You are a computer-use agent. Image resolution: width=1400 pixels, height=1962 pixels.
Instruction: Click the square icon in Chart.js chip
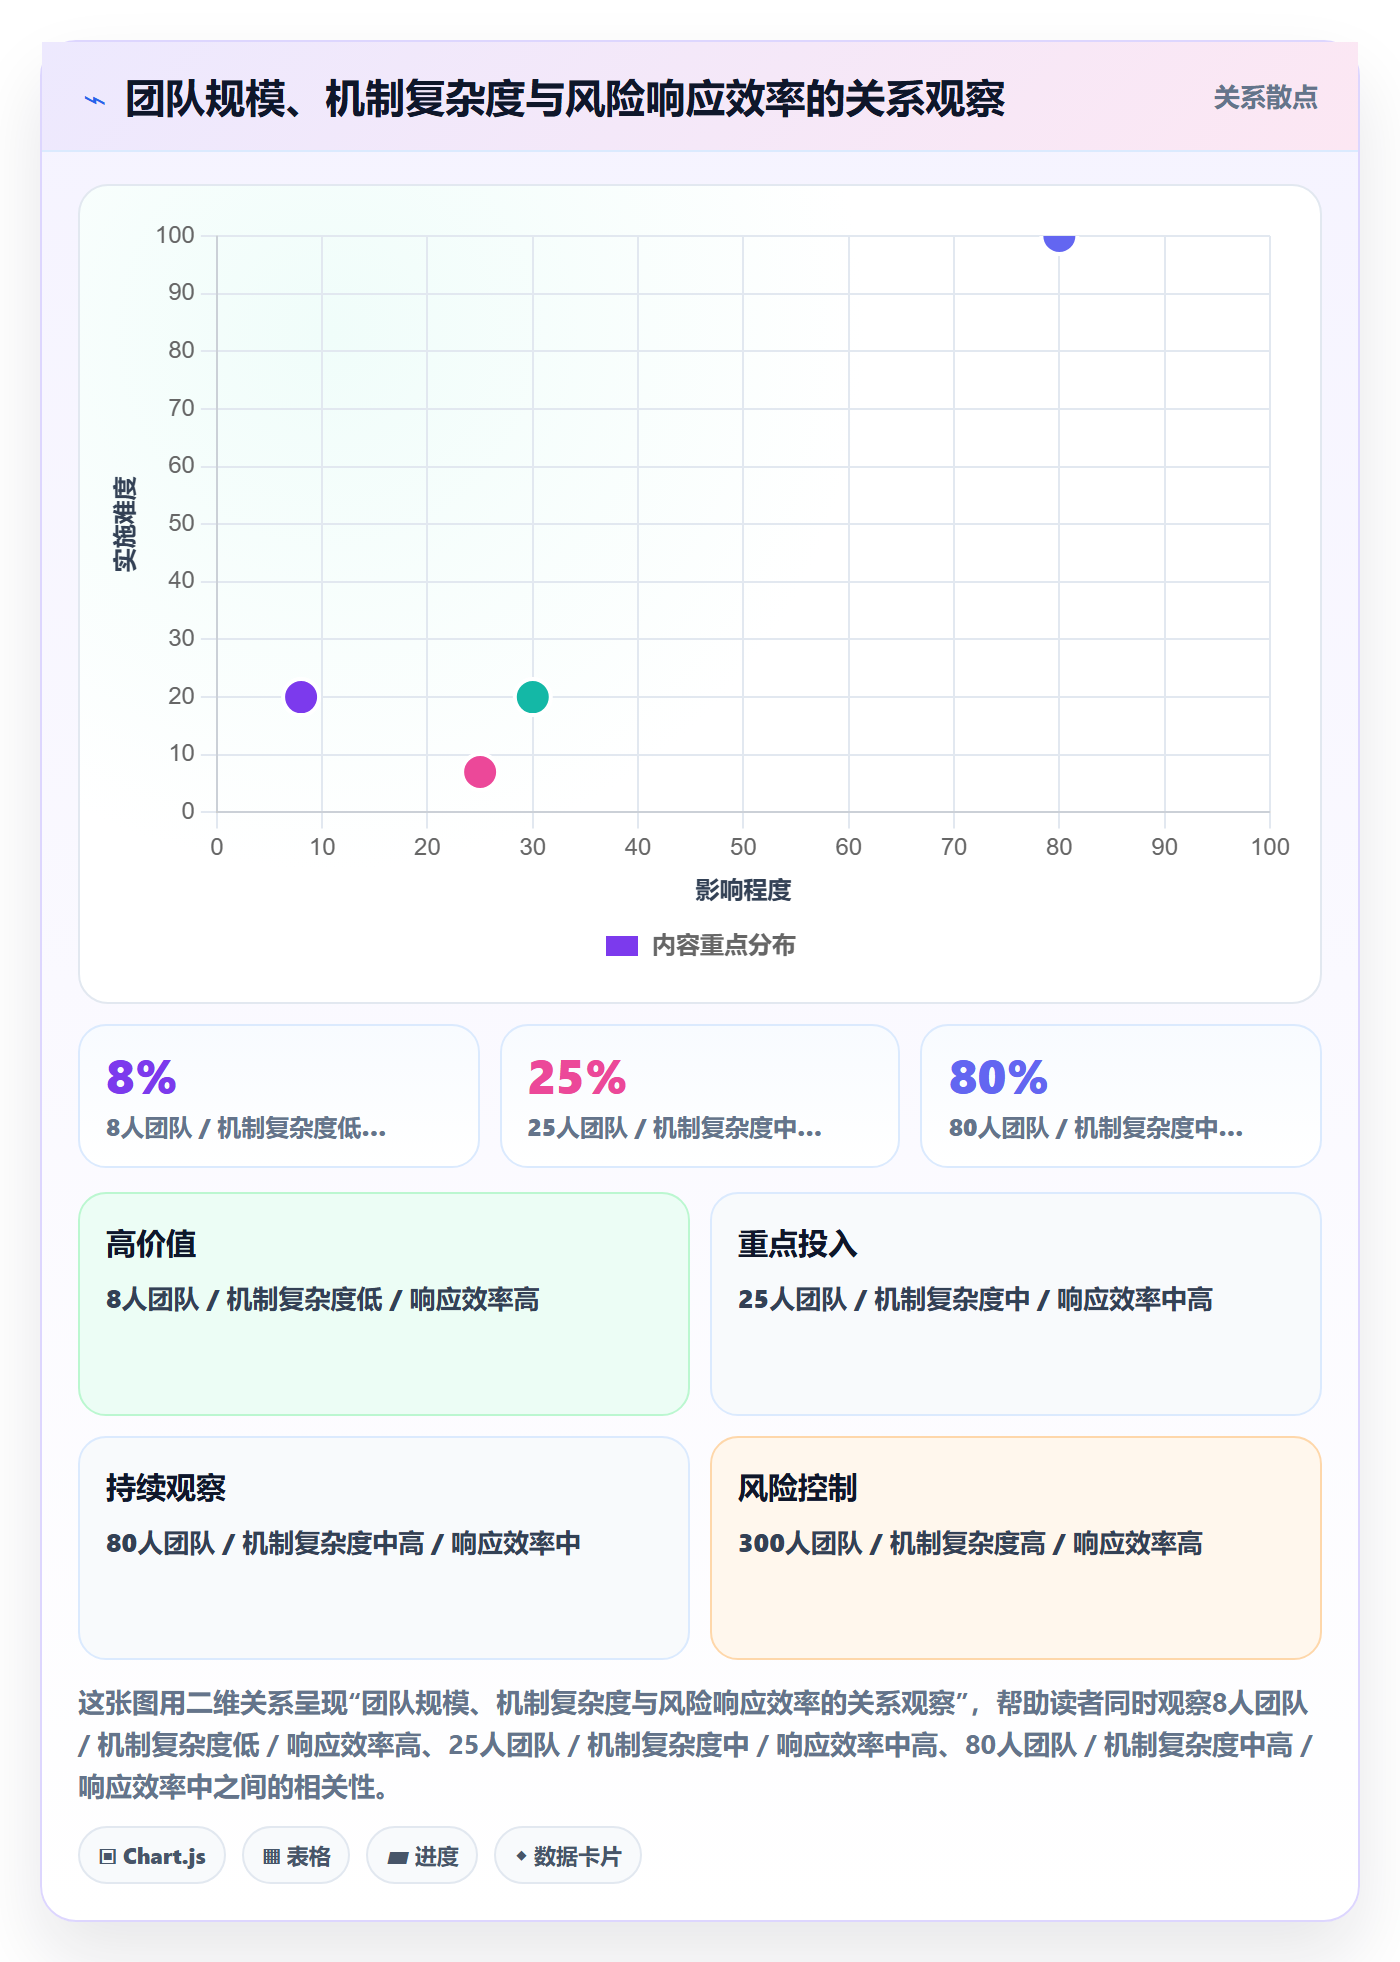[108, 1857]
